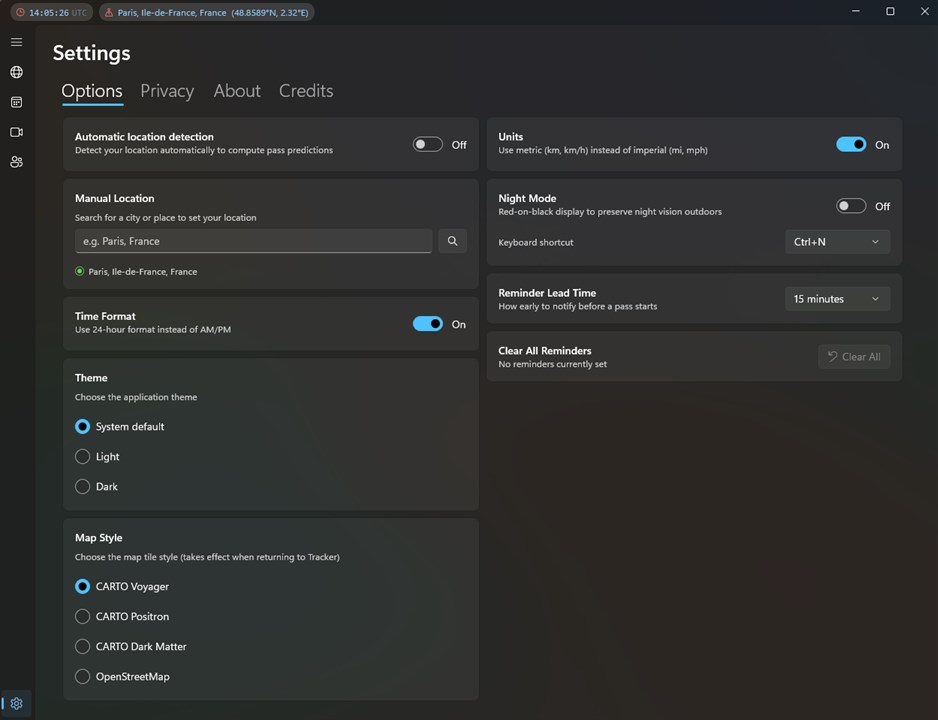938x720 pixels.
Task: Click the location pin icon in title bar
Action: pos(109,13)
